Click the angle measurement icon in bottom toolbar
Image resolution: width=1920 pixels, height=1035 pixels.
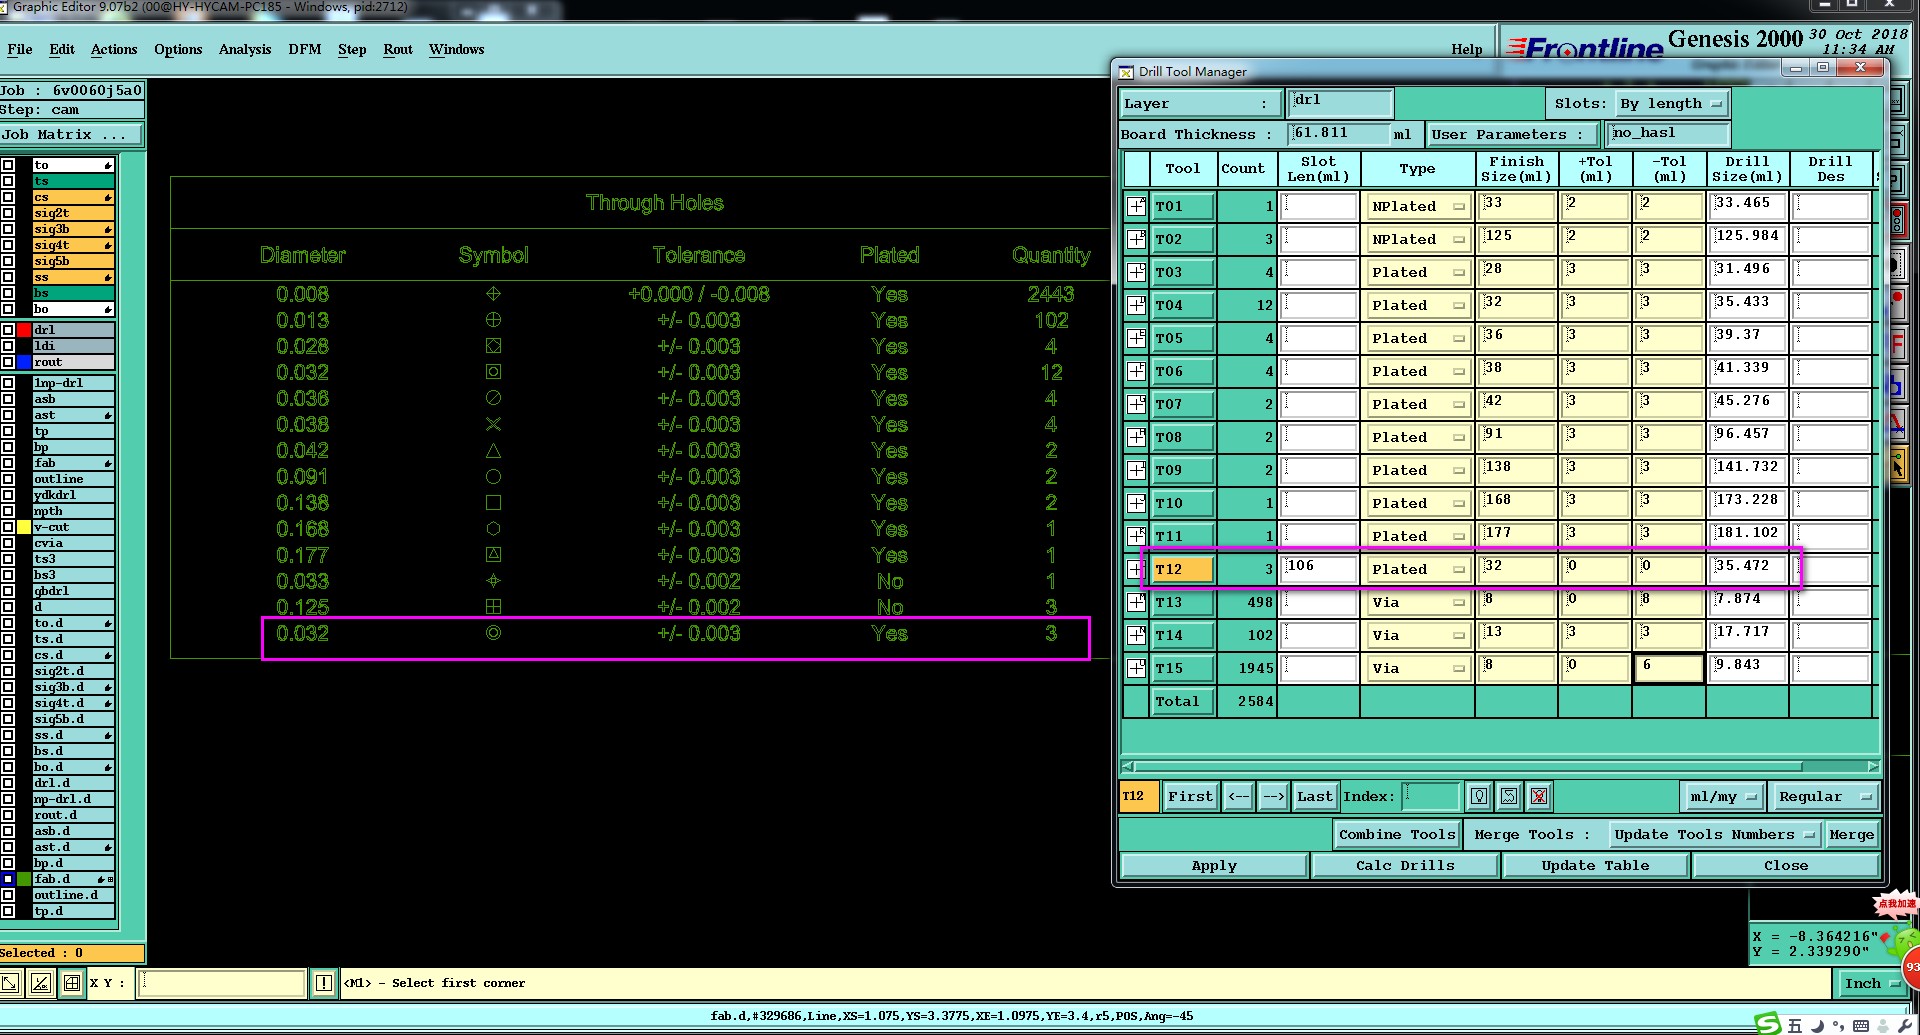click(41, 983)
